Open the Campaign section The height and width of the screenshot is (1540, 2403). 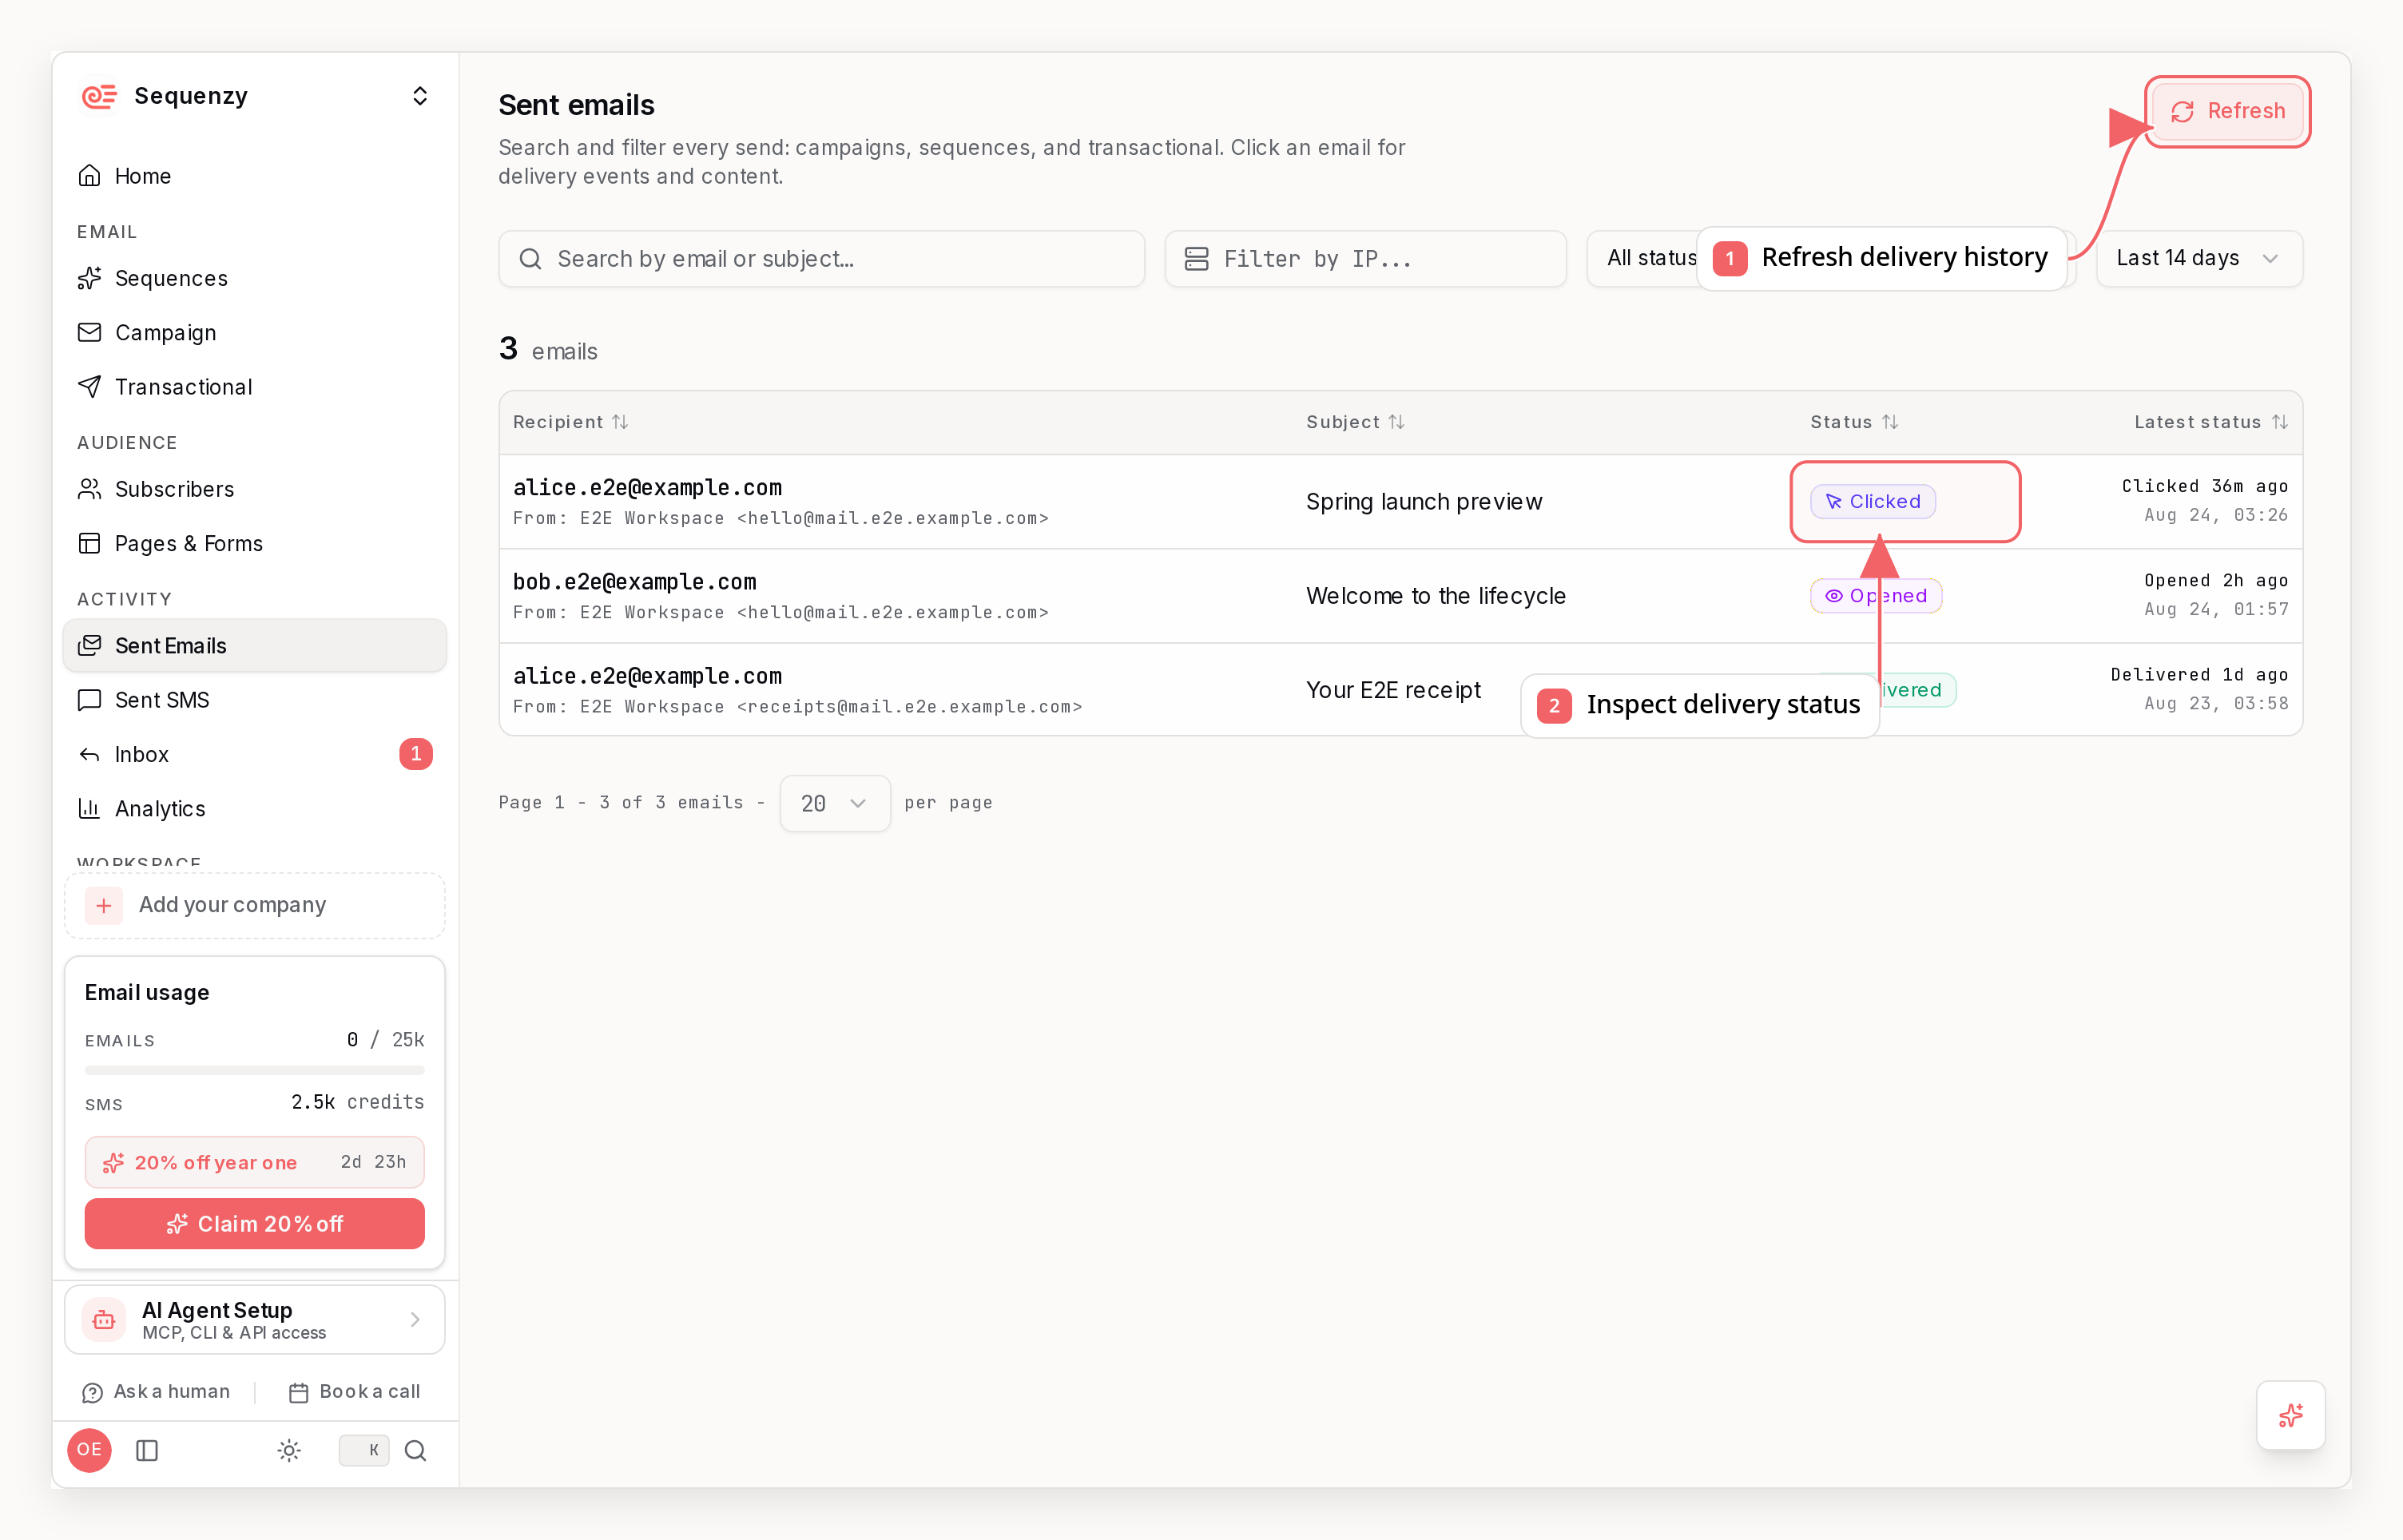pos(254,332)
